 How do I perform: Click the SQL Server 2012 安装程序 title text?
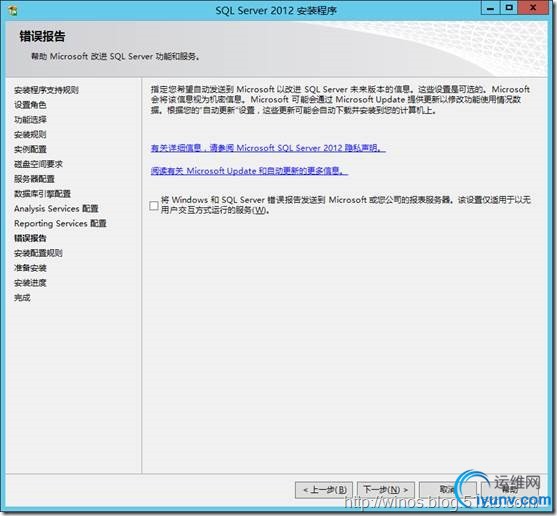276,11
